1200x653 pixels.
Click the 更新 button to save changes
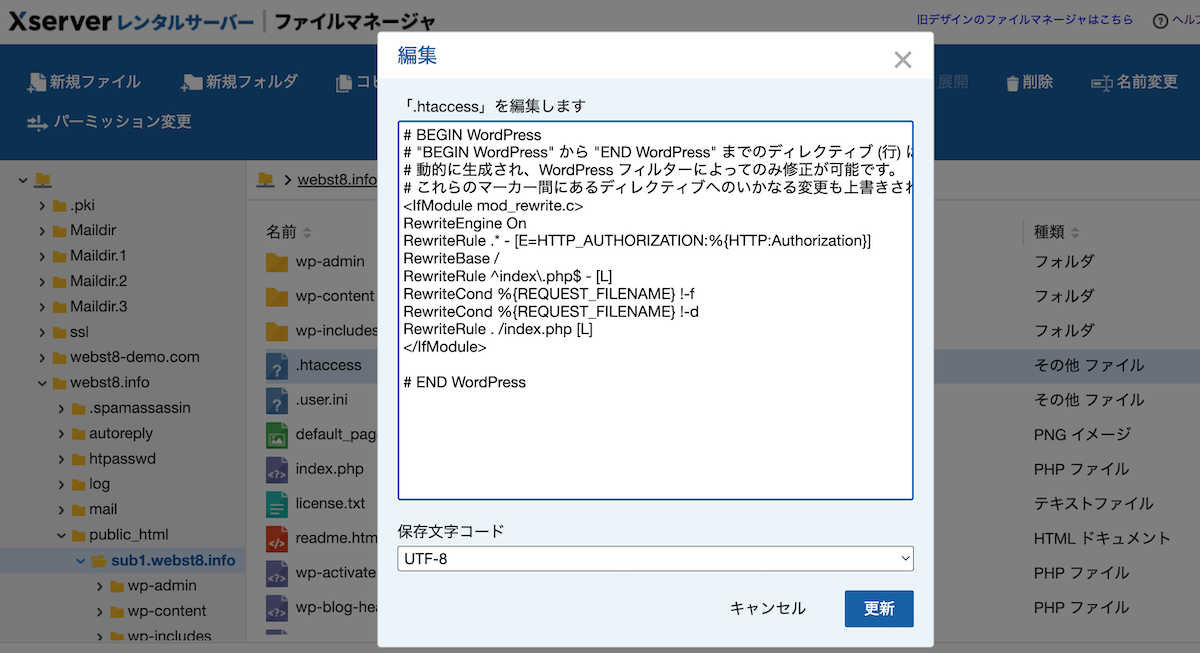pyautogui.click(x=878, y=608)
